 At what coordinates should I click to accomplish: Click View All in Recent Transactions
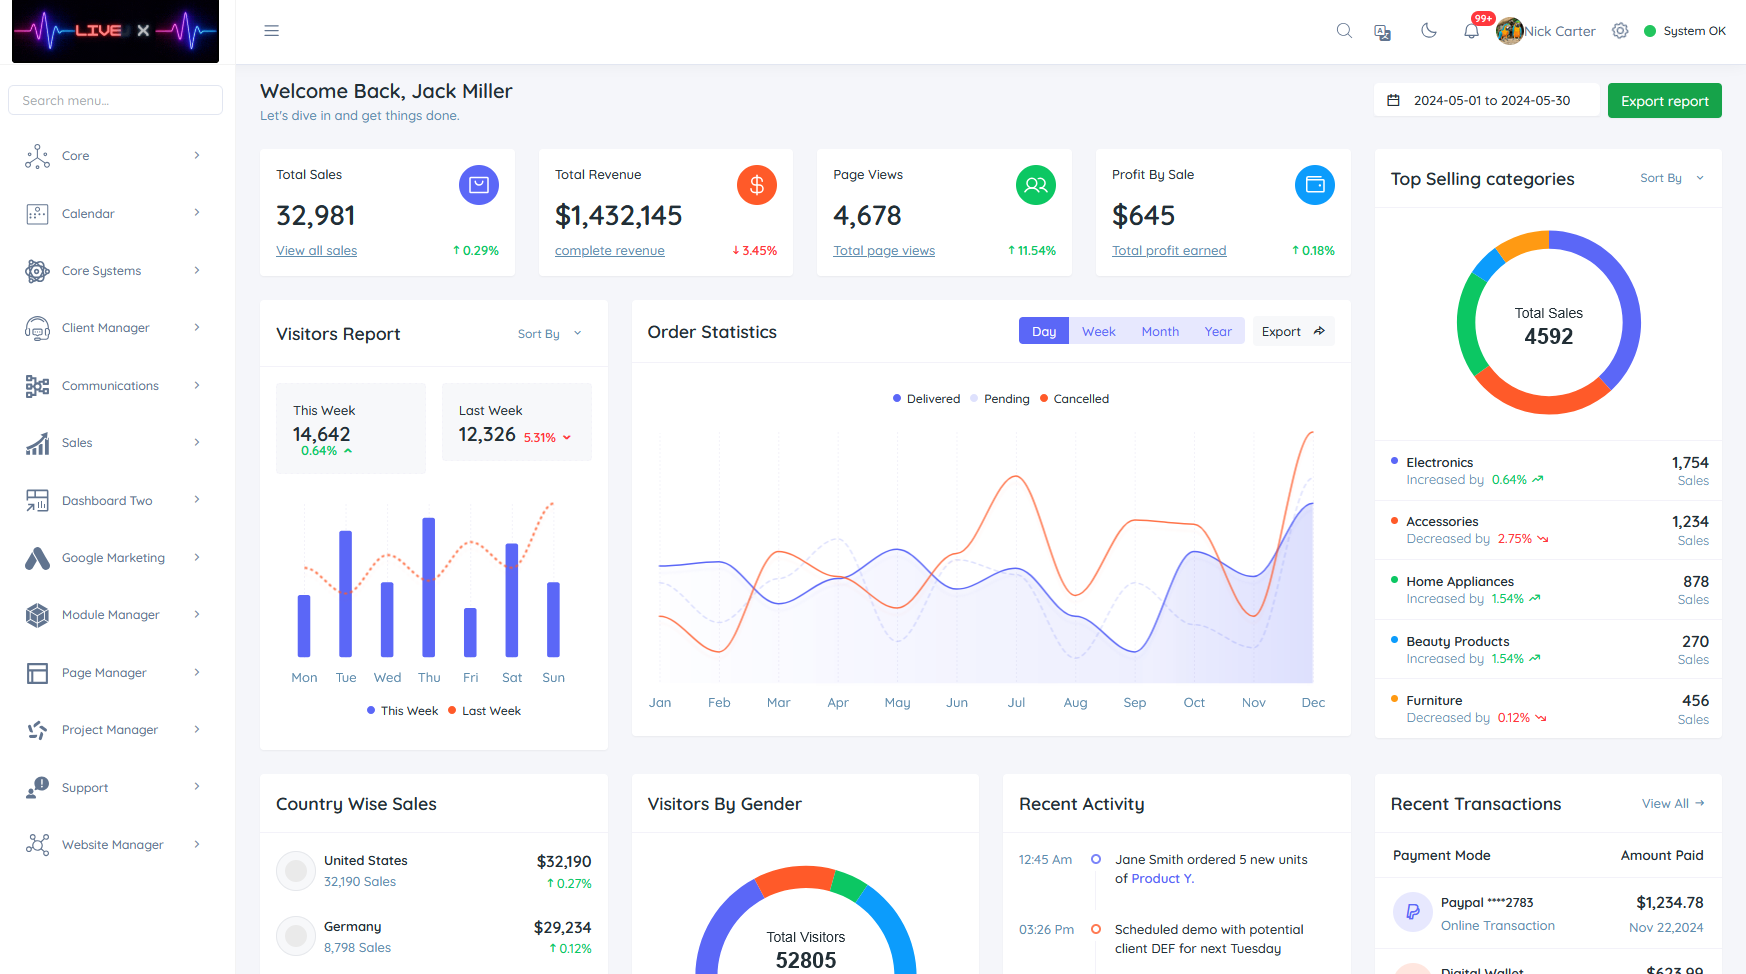click(x=1673, y=804)
